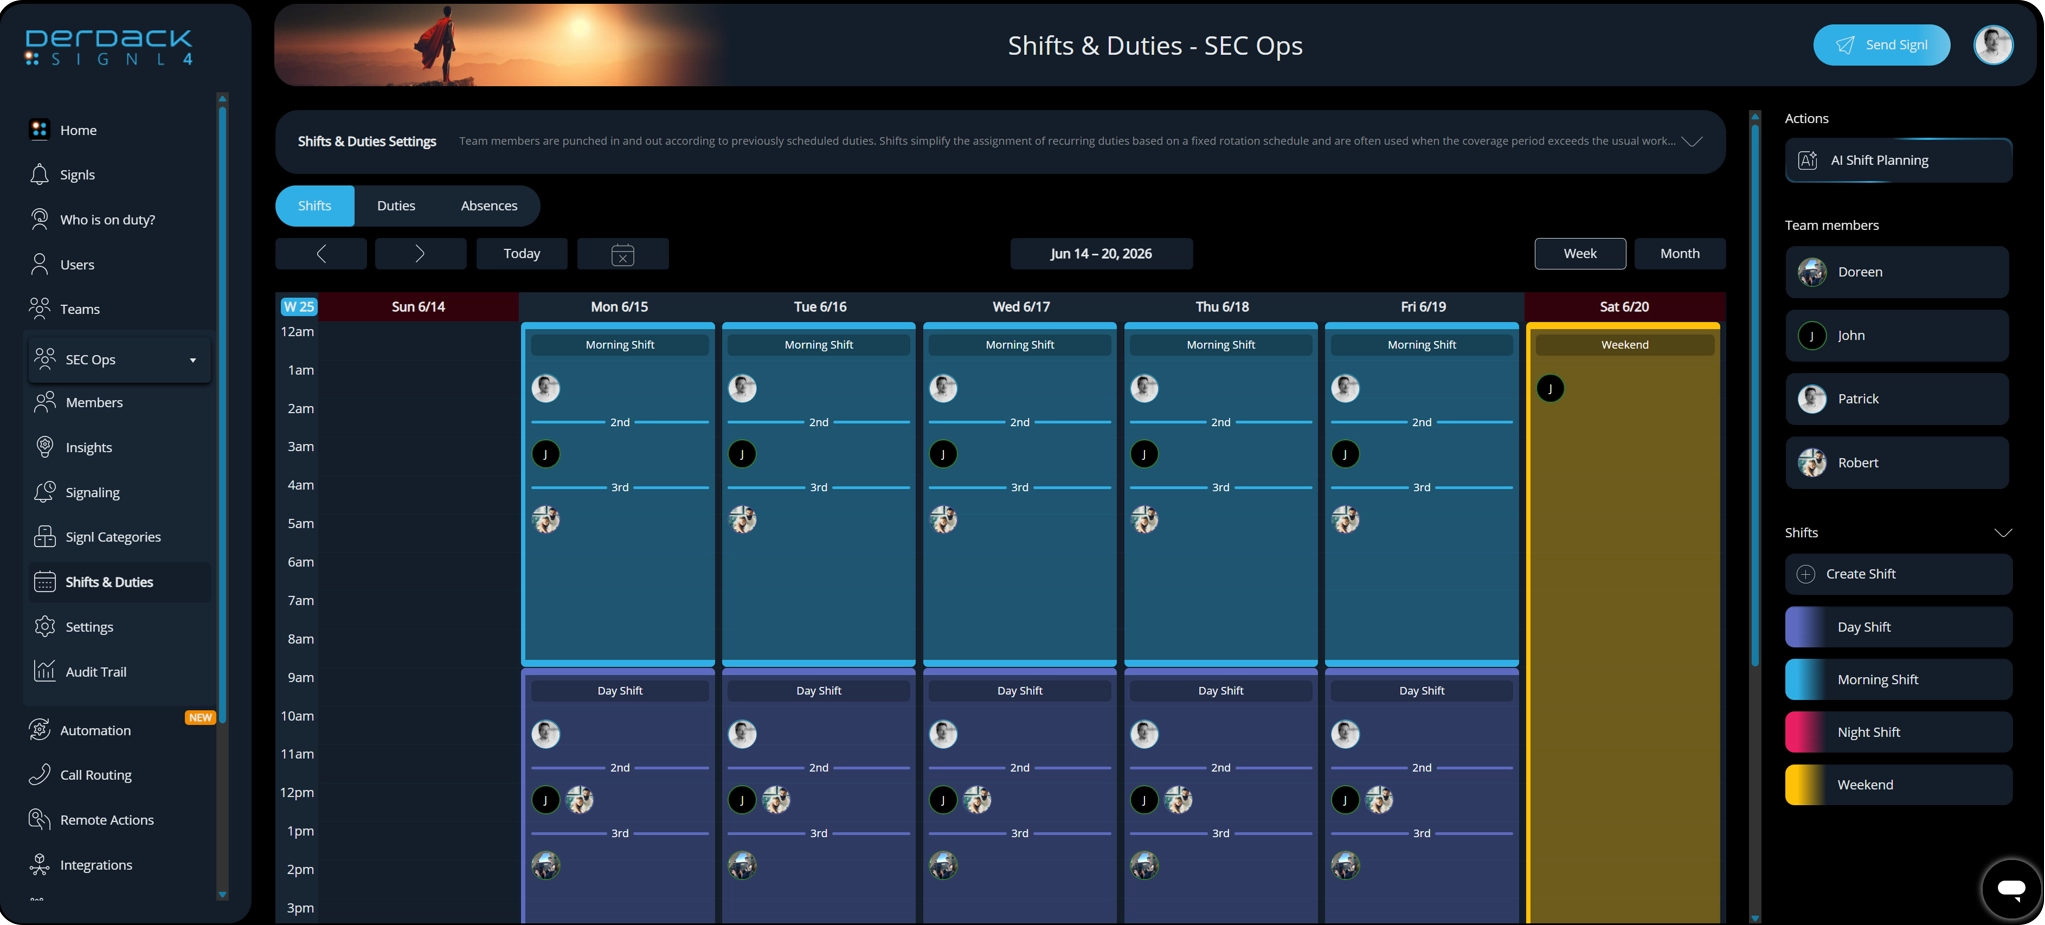2045x925 pixels.
Task: Click the Send Signl button
Action: coord(1881,45)
